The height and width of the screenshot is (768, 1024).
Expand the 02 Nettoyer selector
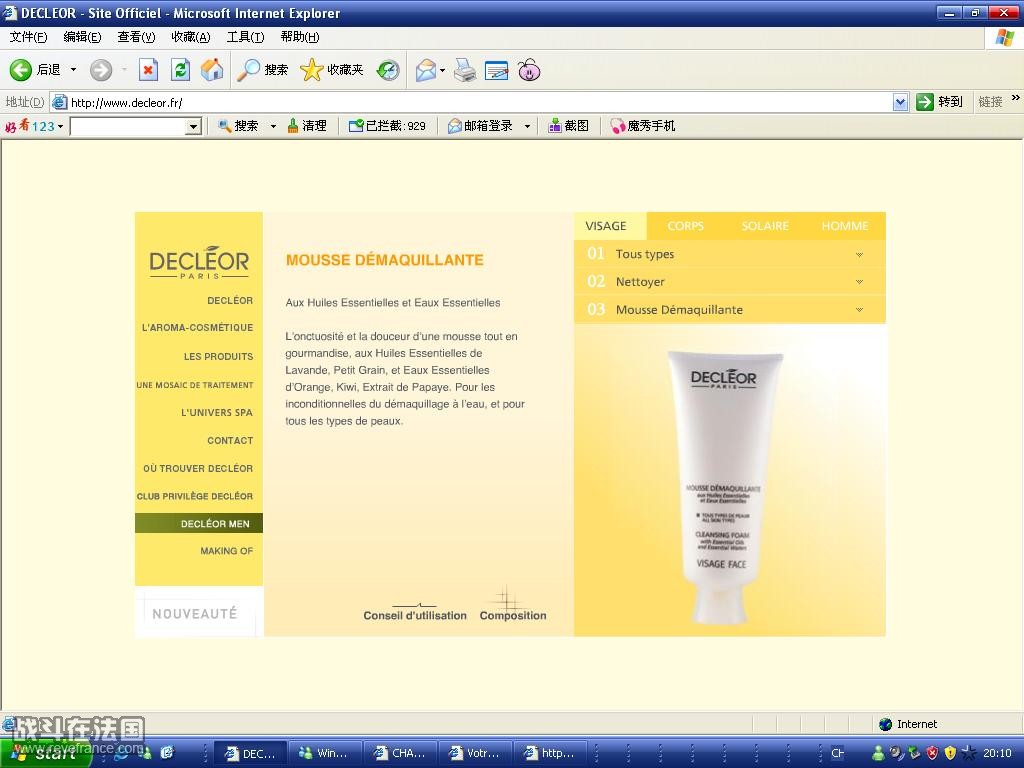pos(729,281)
